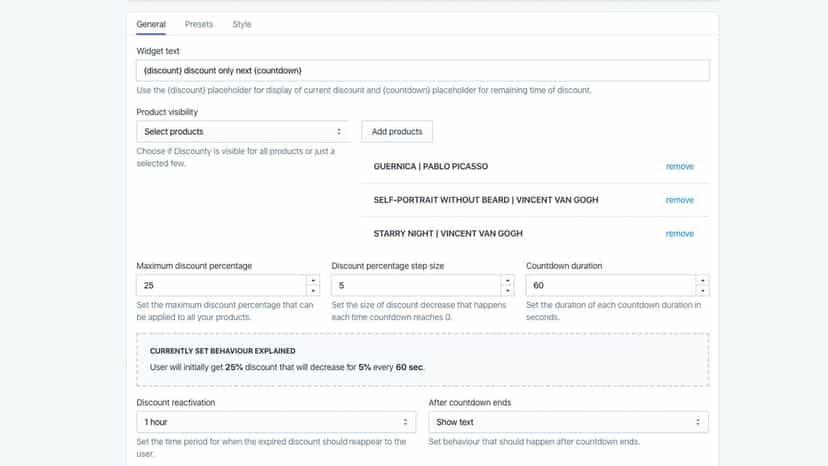
Task: Remove Self-Portrait Without Beard product
Action: 680,200
